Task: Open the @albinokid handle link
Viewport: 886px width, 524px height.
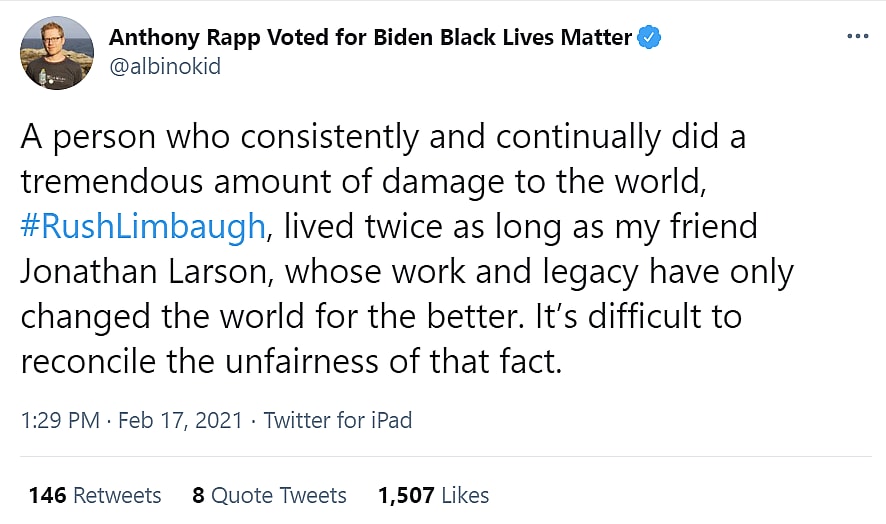Action: pos(164,67)
